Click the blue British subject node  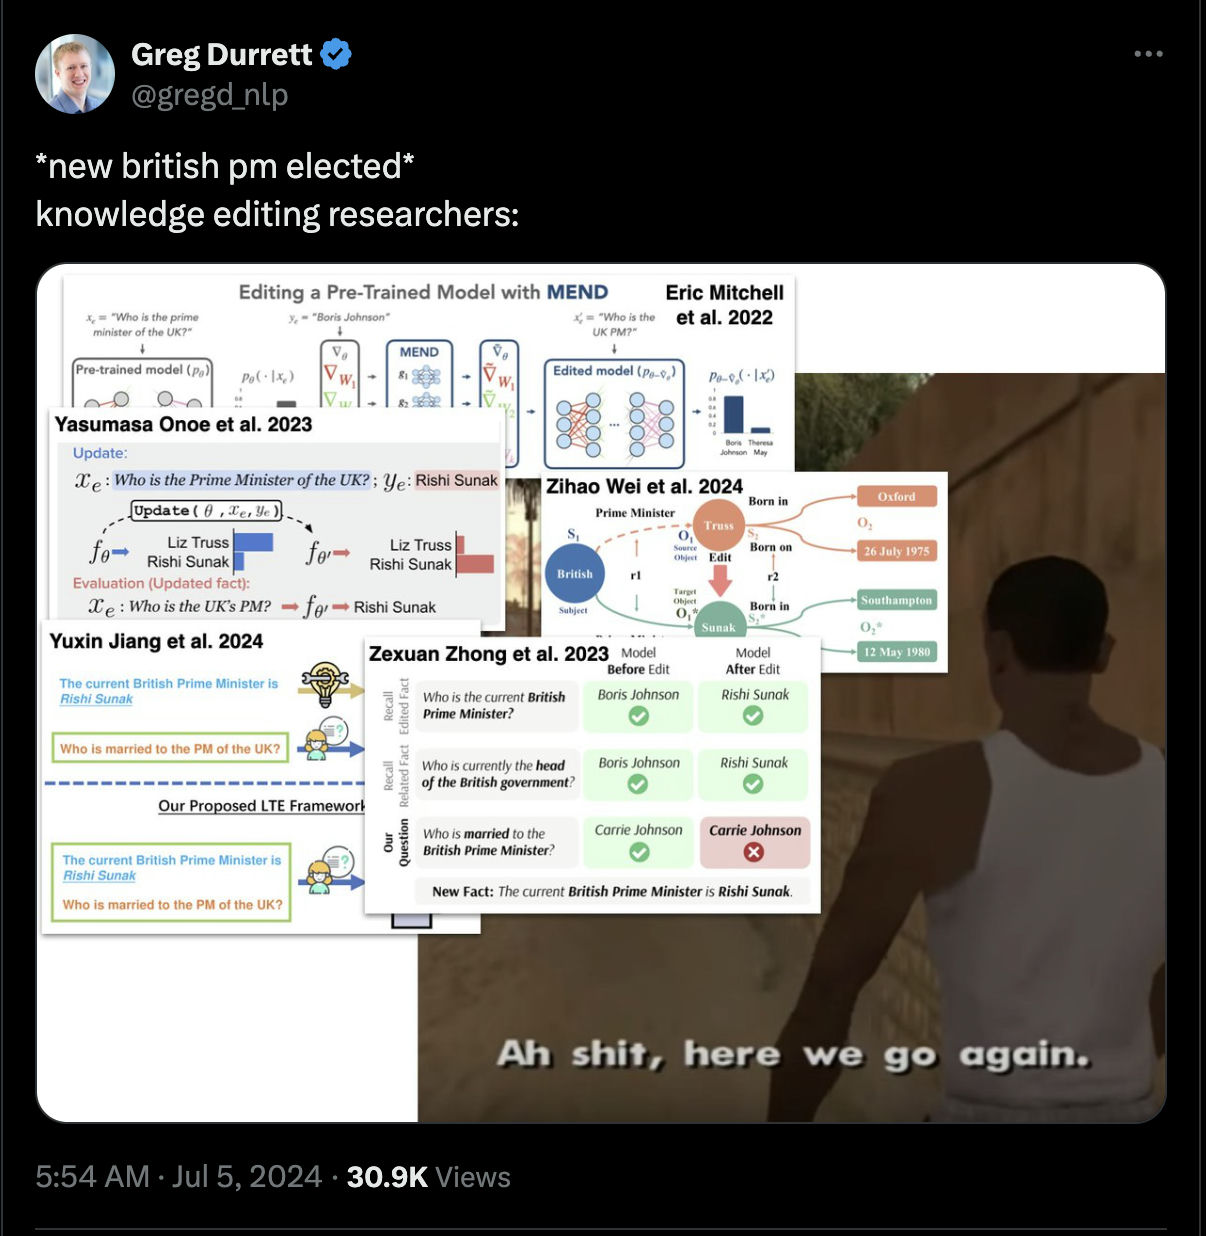(575, 574)
